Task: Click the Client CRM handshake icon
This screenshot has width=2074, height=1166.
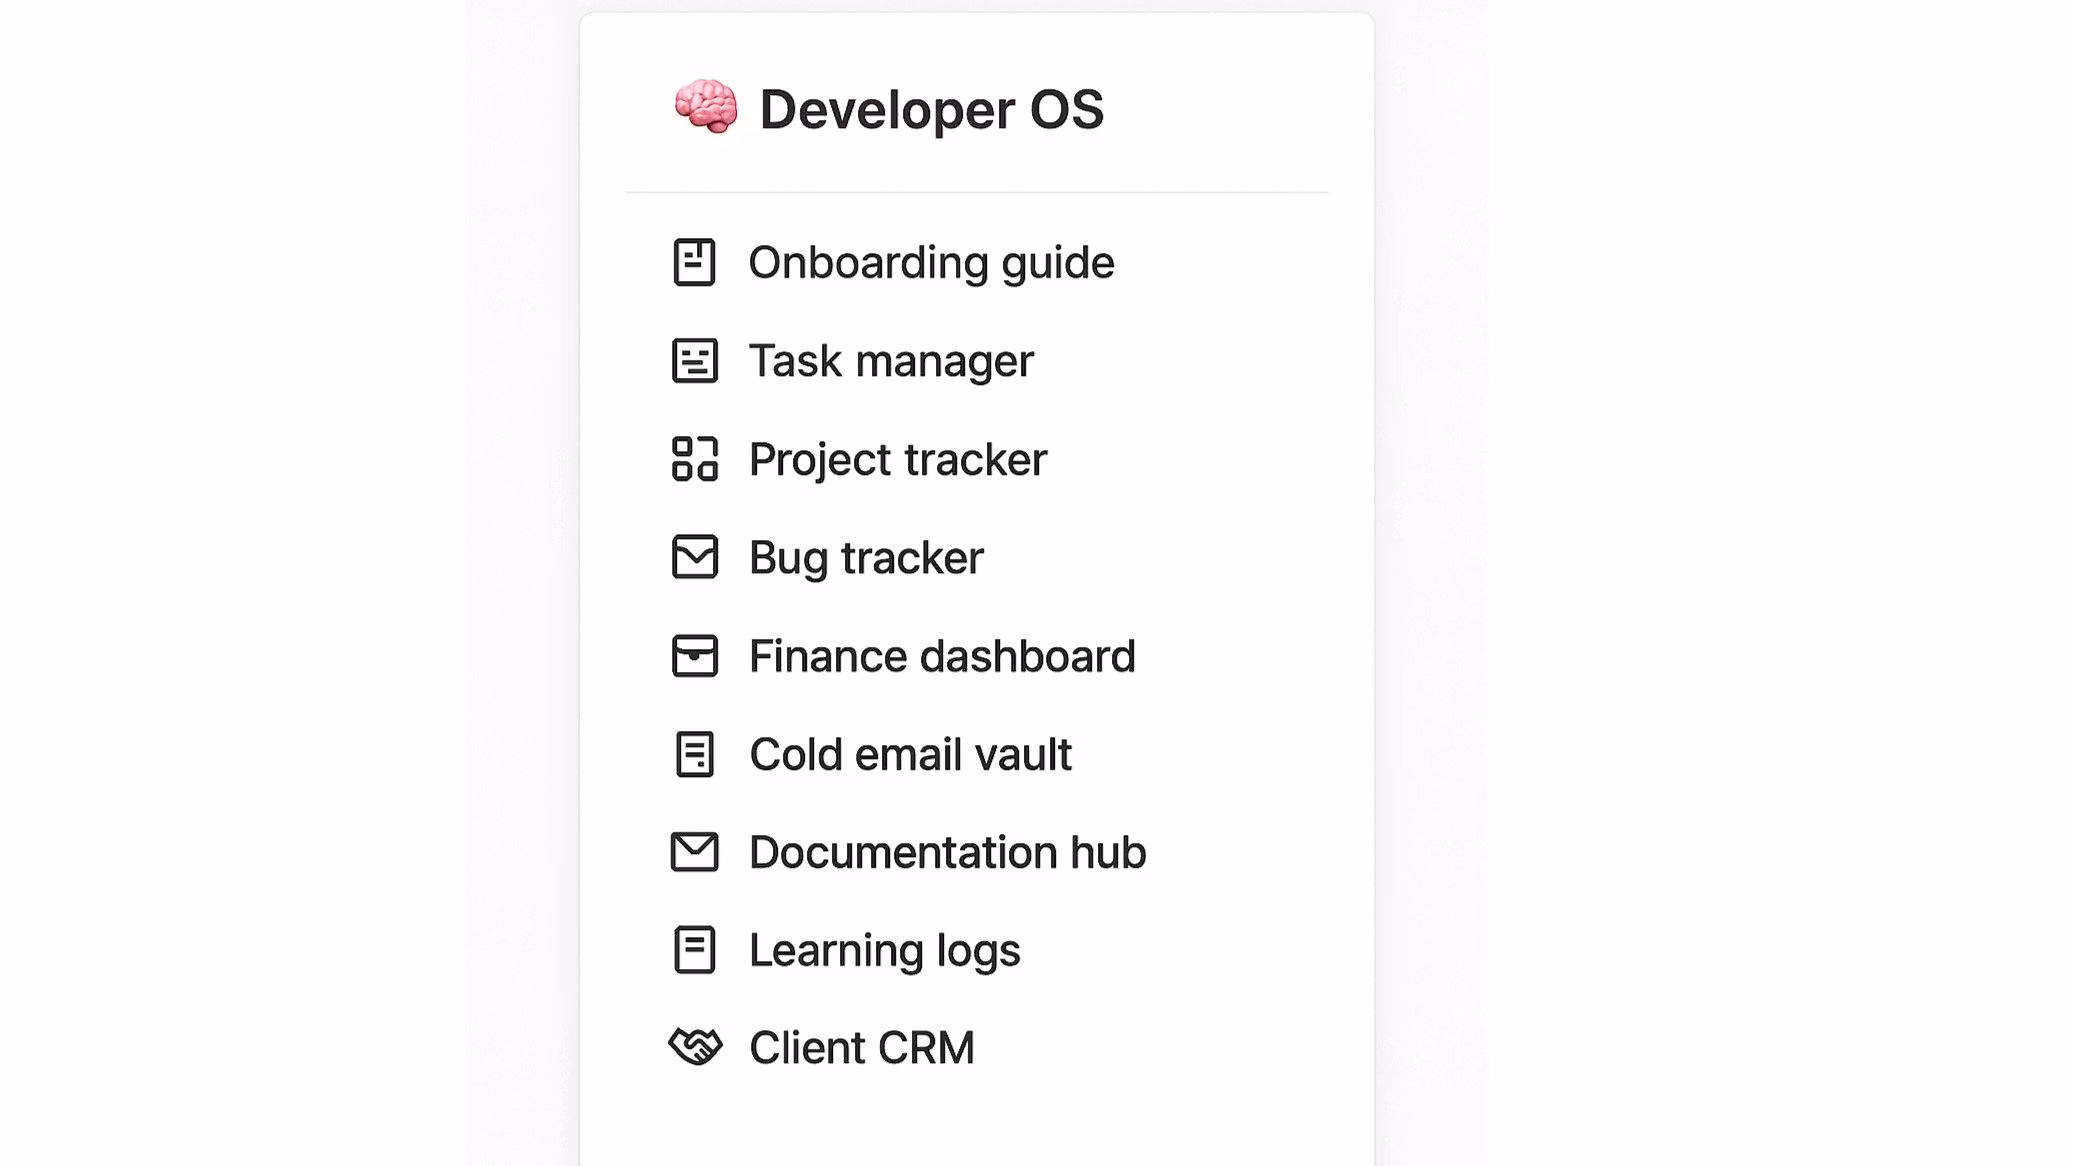Action: coord(694,1047)
